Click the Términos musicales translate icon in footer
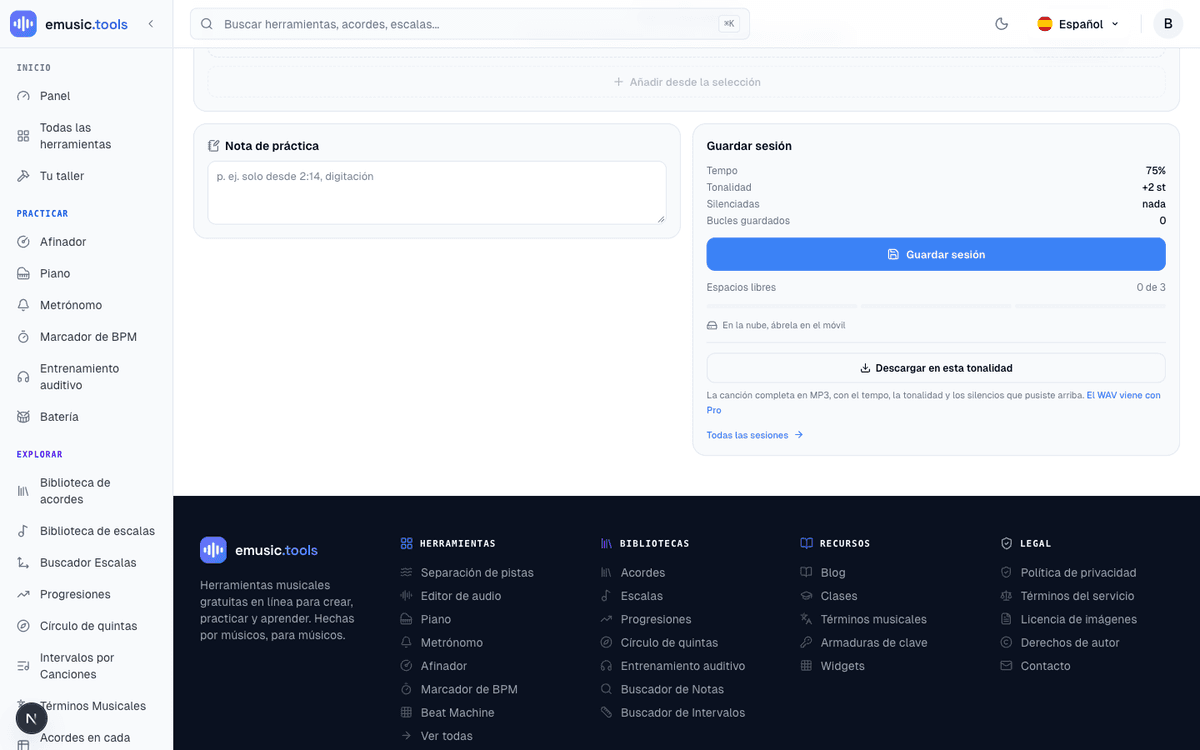1200x750 pixels. pos(806,619)
